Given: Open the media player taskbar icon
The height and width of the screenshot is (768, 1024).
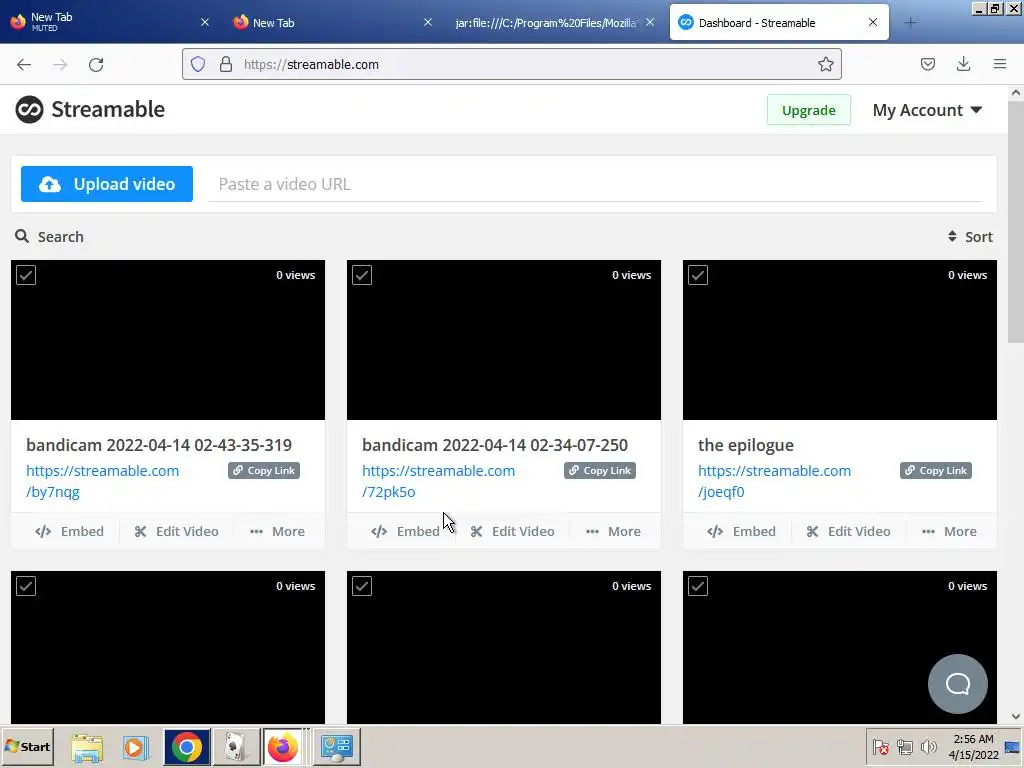Looking at the screenshot, I should 136,746.
